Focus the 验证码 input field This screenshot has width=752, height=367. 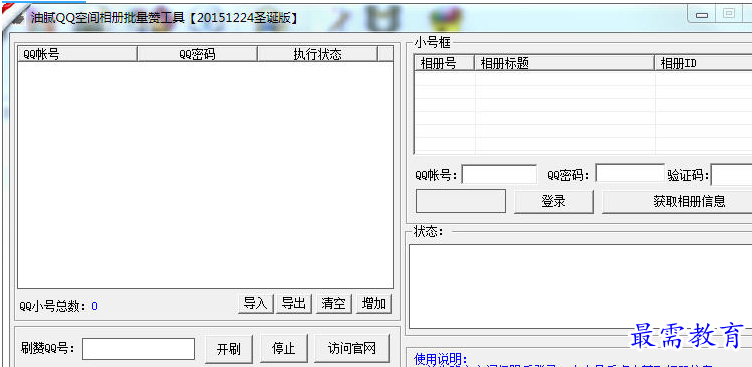click(731, 175)
